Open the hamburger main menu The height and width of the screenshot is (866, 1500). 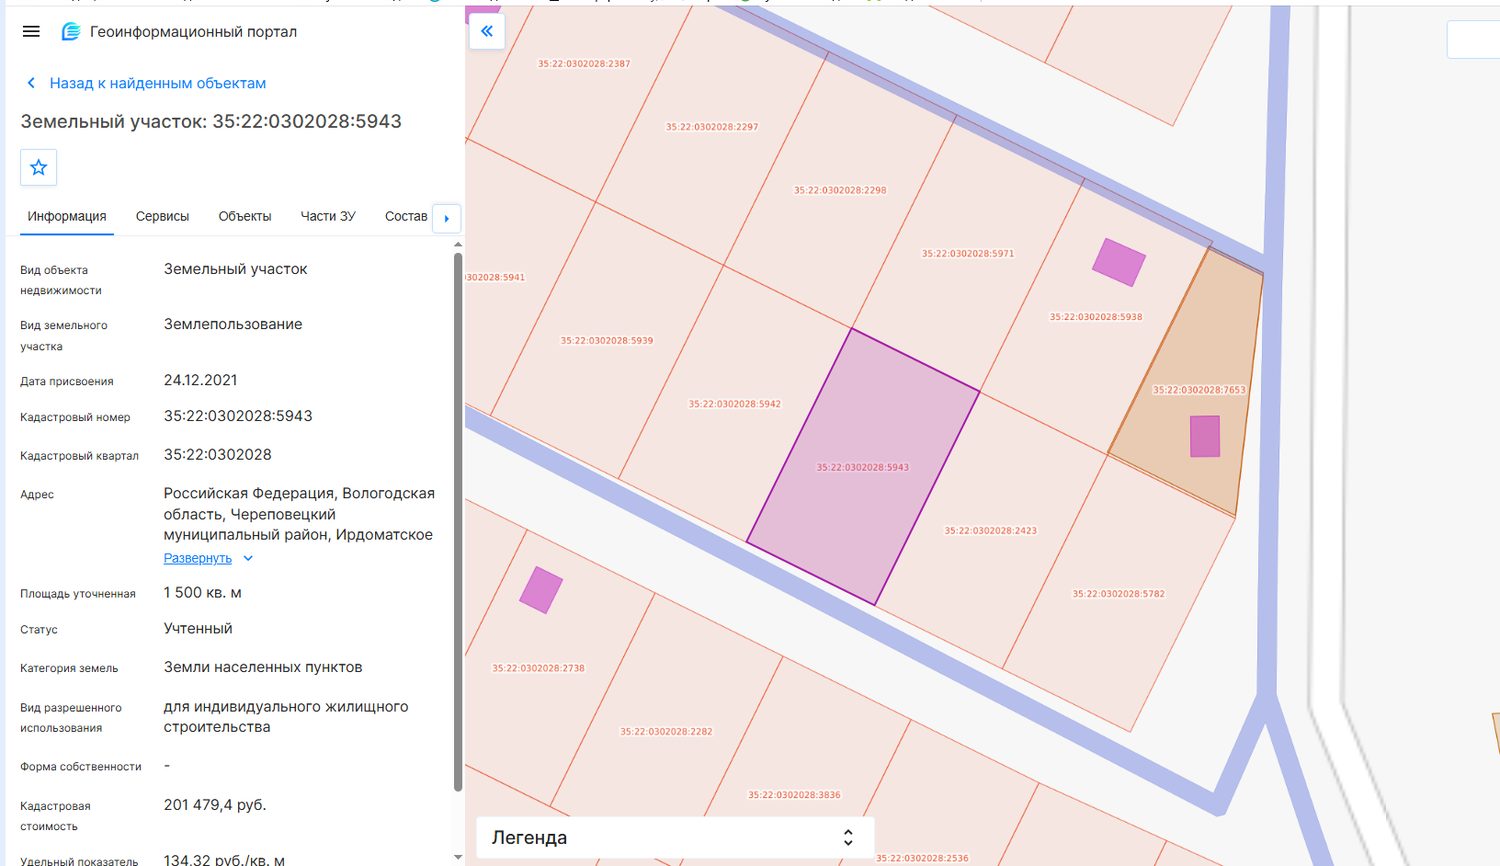(31, 32)
